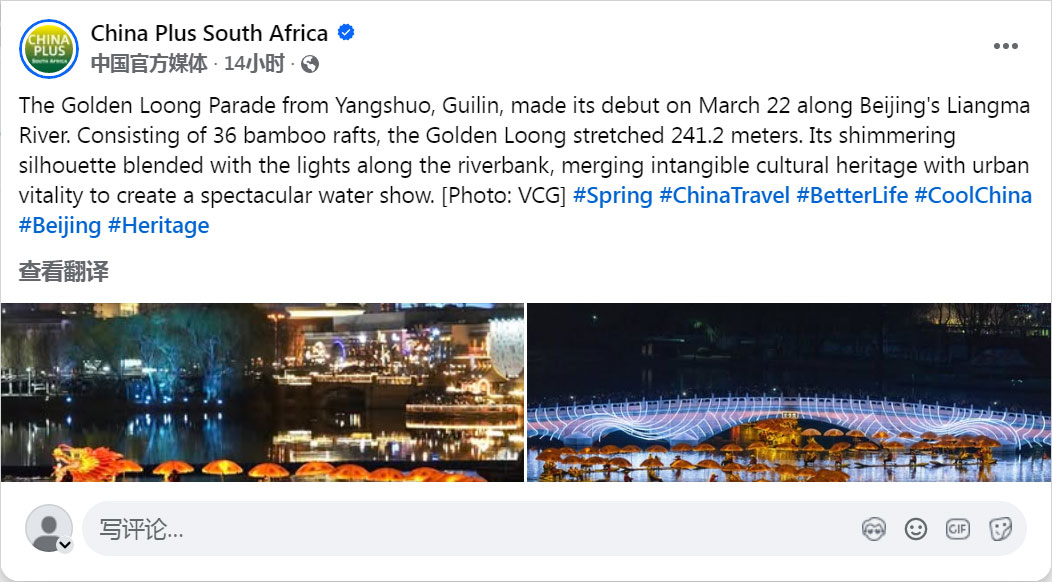Image resolution: width=1052 pixels, height=582 pixels.
Task: Open the China Plus South Africa page name
Action: point(209,33)
